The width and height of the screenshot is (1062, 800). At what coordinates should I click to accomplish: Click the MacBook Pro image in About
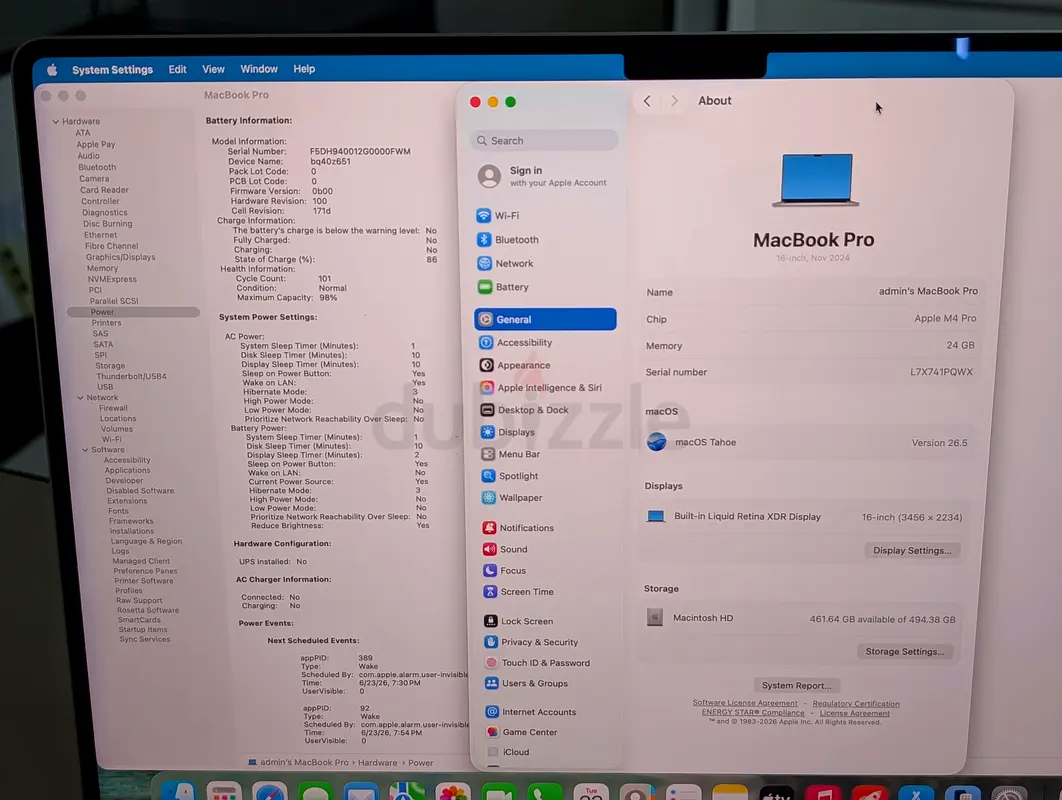tap(816, 180)
